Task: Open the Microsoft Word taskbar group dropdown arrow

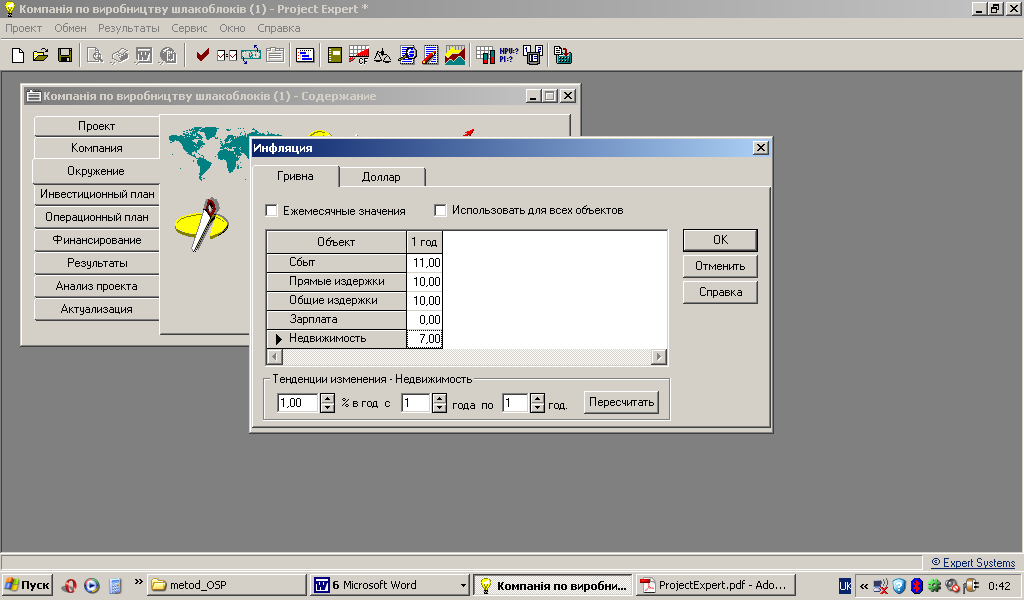Action: 463,586
